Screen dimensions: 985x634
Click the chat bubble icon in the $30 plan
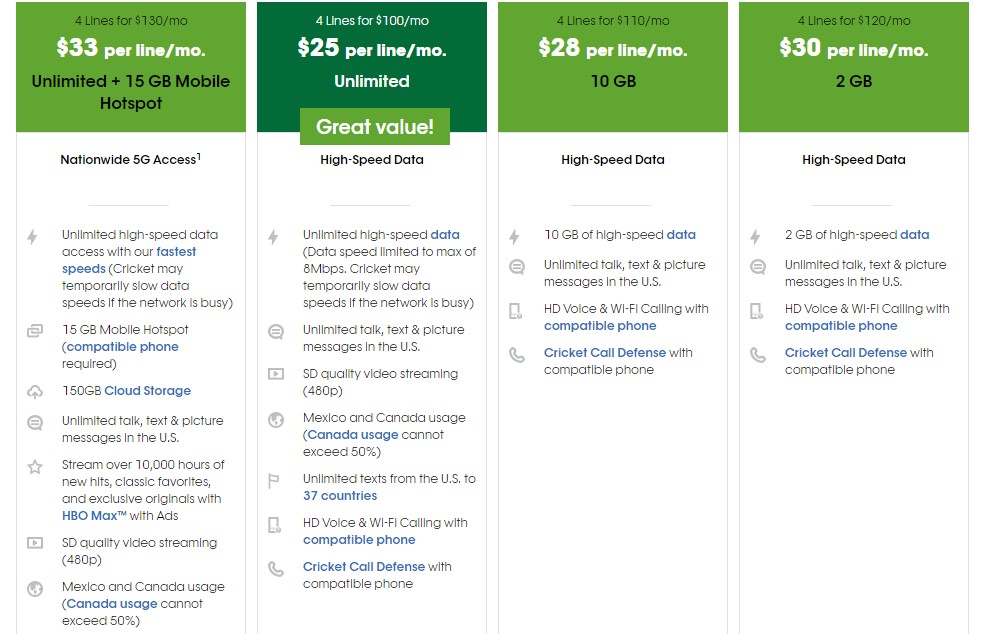click(x=758, y=267)
